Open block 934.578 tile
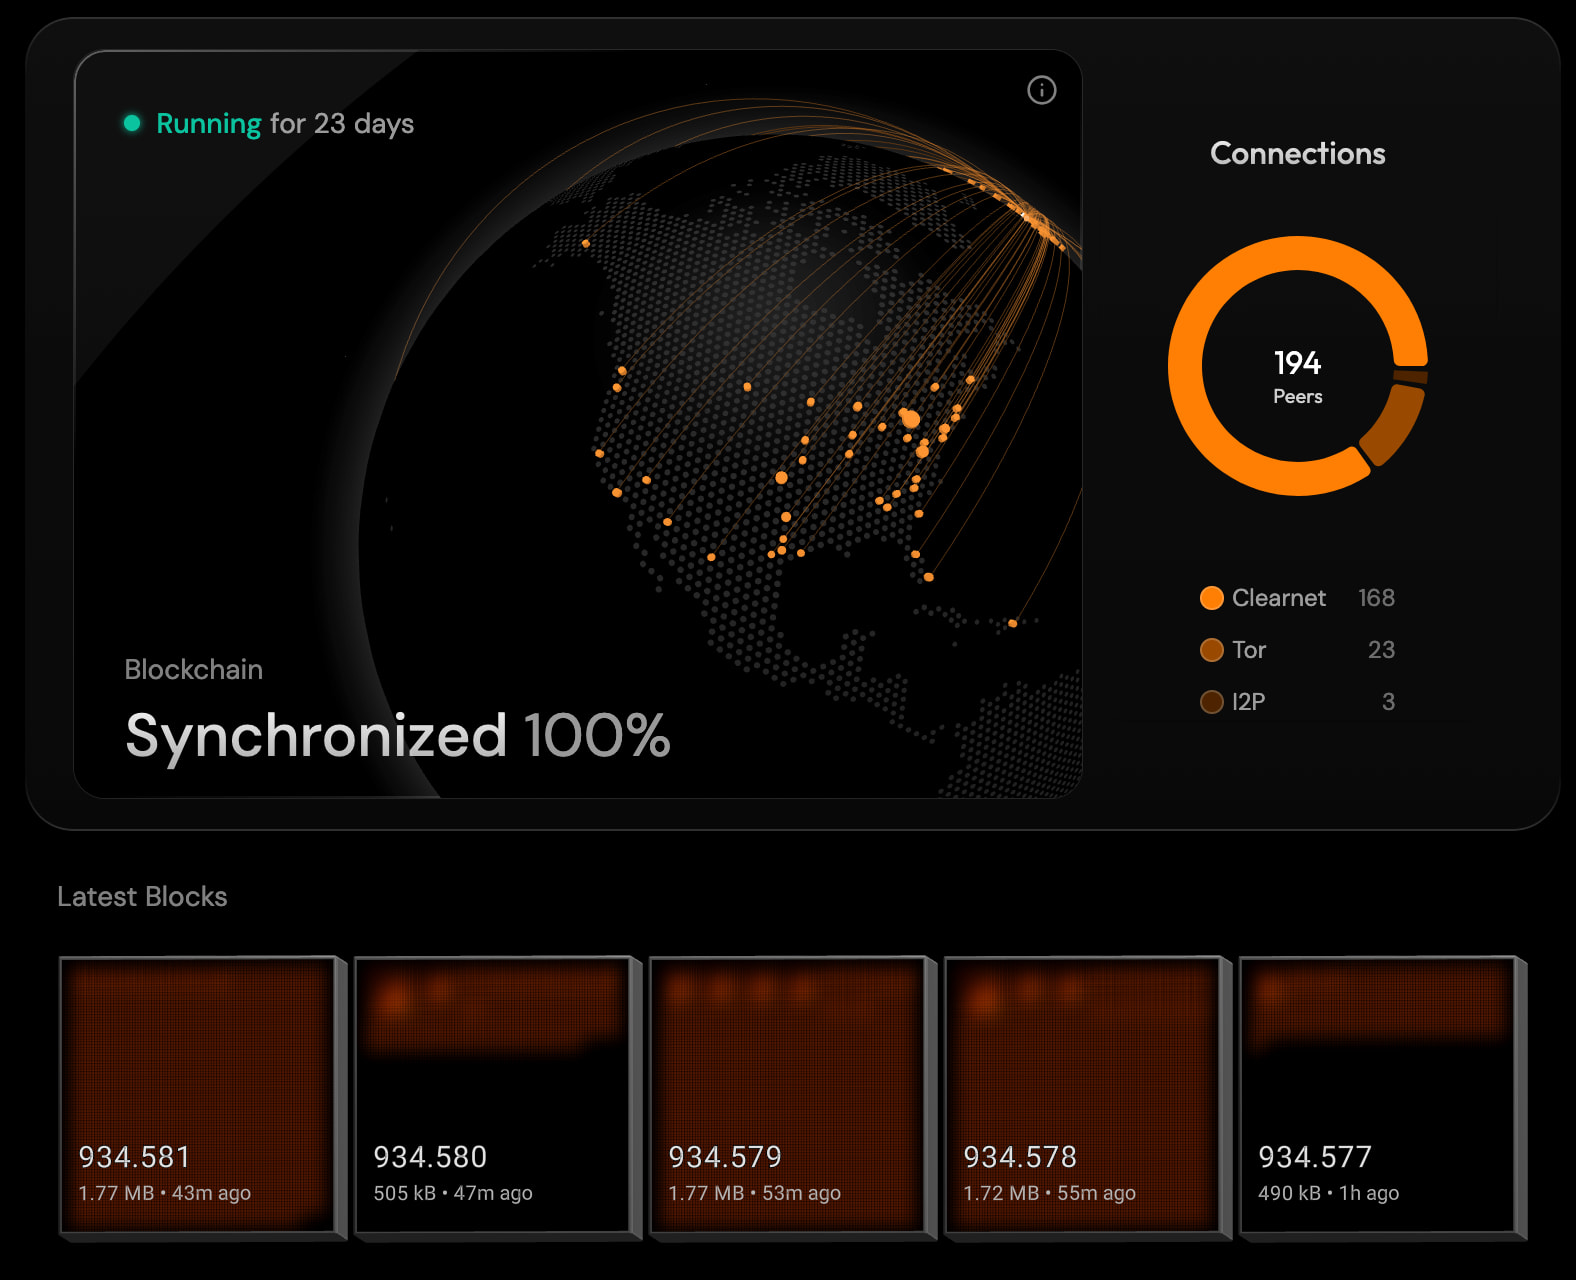 click(1083, 1096)
